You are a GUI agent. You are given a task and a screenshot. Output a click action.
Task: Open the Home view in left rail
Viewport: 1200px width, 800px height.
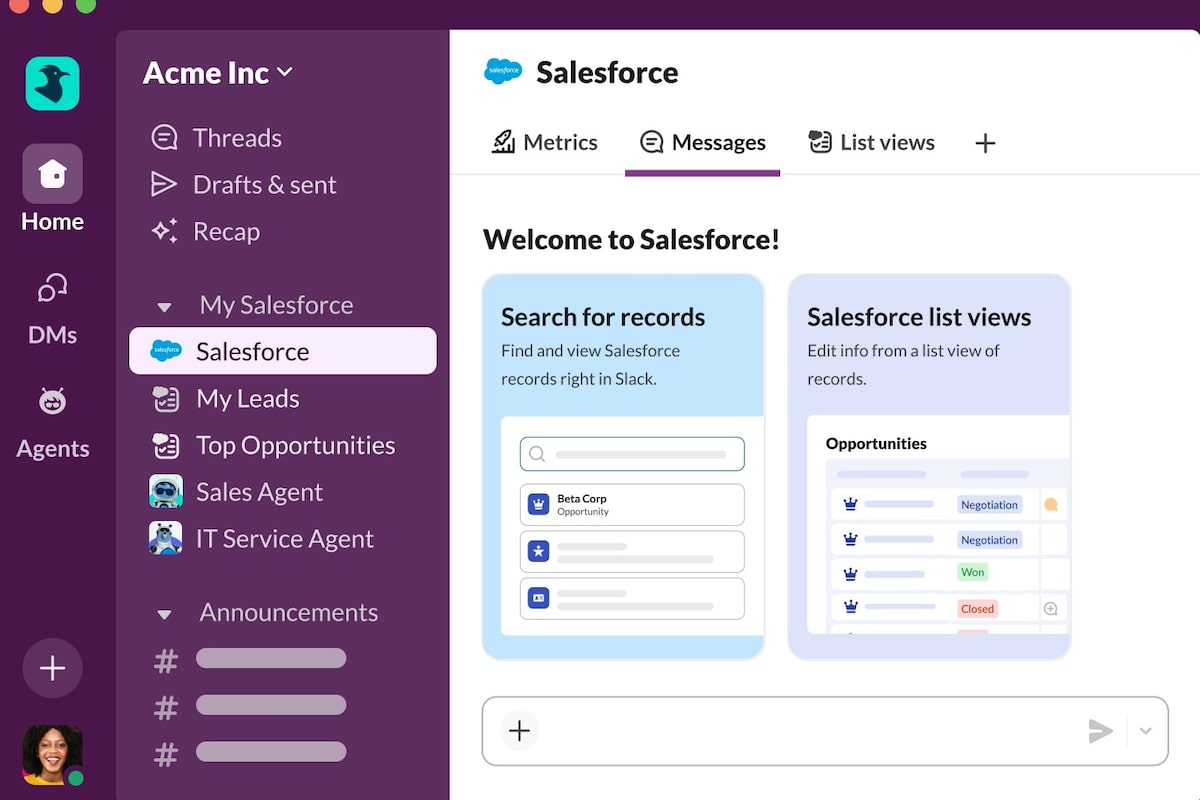pos(52,175)
